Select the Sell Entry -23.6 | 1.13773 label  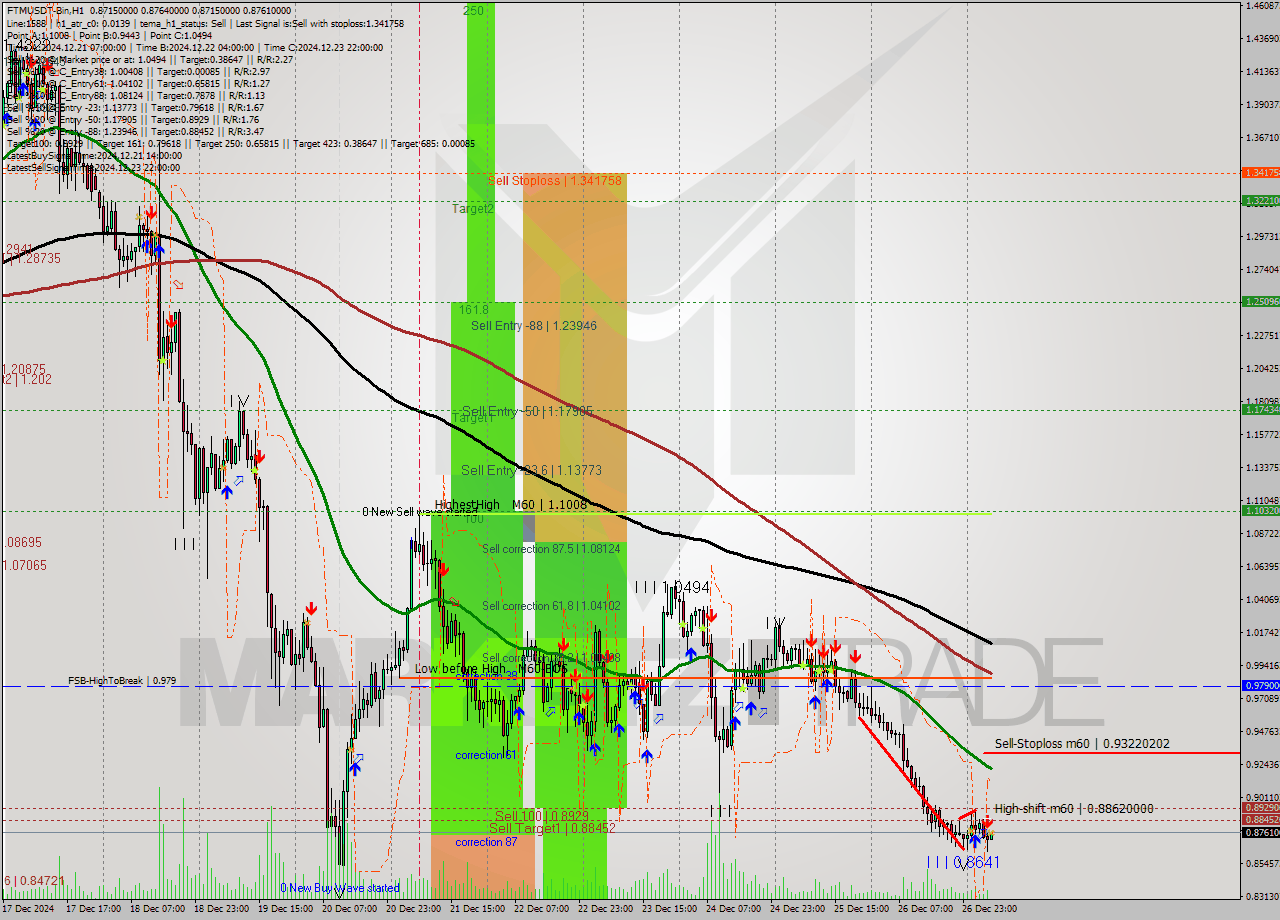(x=531, y=469)
